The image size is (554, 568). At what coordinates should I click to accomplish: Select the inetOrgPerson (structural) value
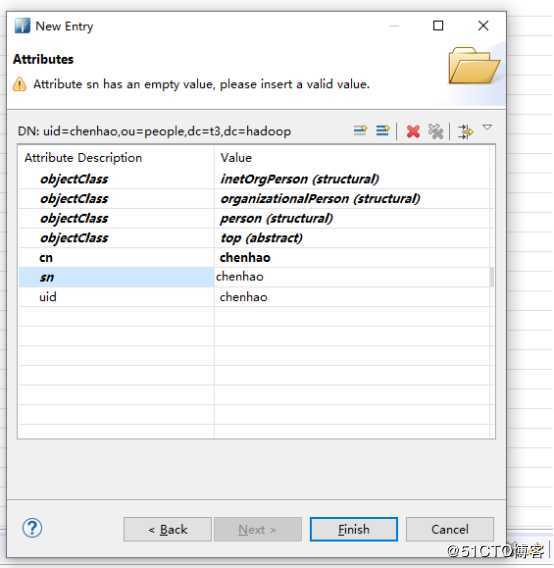[x=300, y=179]
